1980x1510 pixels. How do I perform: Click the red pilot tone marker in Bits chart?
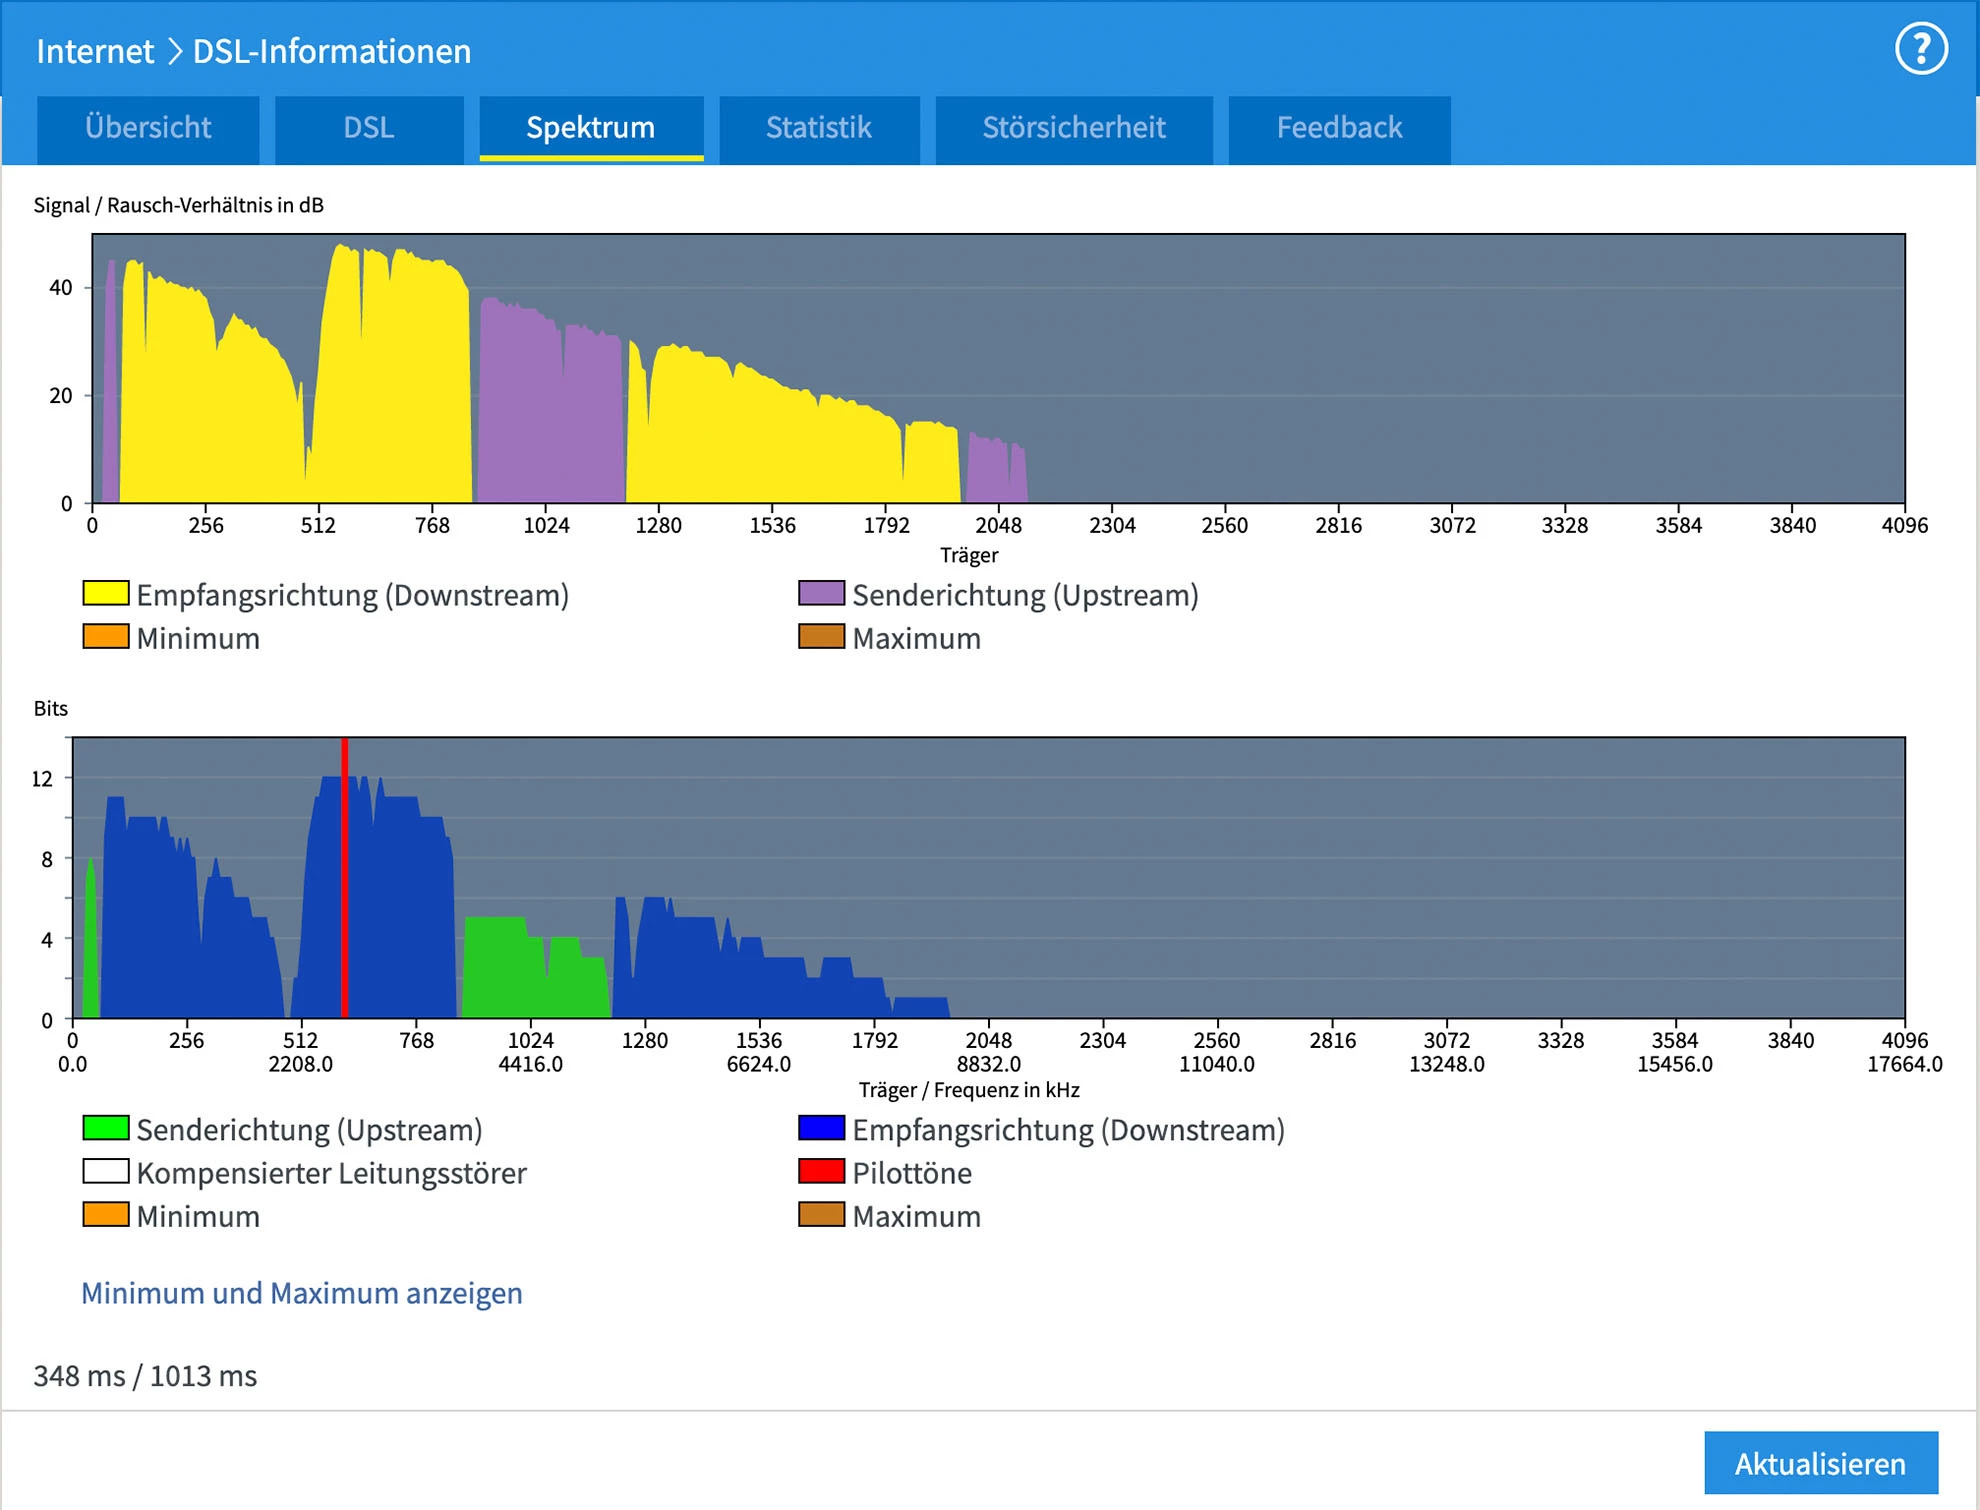(x=344, y=880)
